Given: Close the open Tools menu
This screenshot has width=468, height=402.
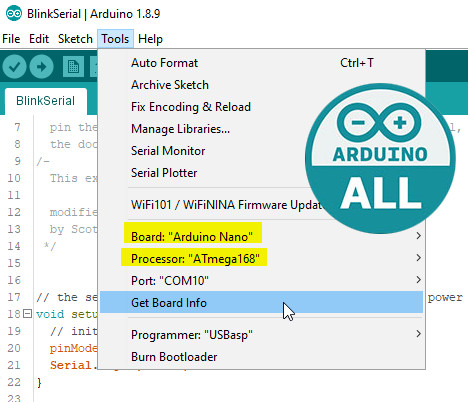Looking at the screenshot, I should (115, 39).
